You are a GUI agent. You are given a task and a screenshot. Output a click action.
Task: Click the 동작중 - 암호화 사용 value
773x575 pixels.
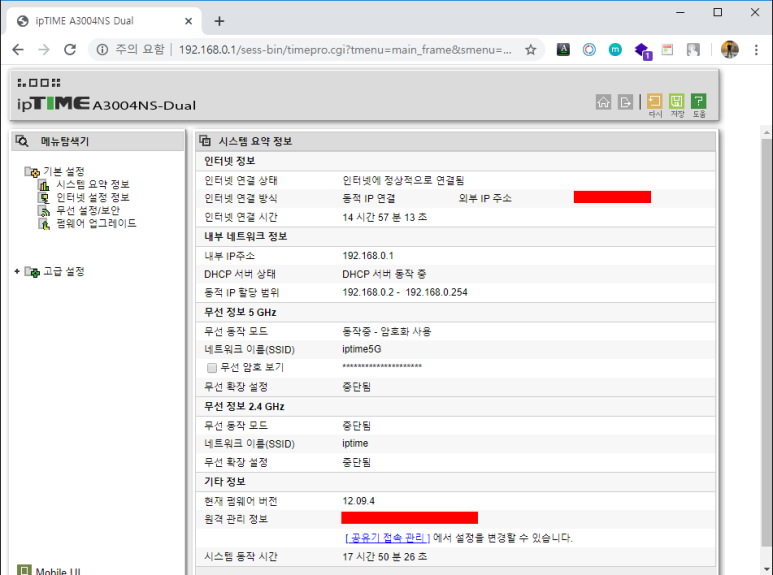pyautogui.click(x=386, y=331)
